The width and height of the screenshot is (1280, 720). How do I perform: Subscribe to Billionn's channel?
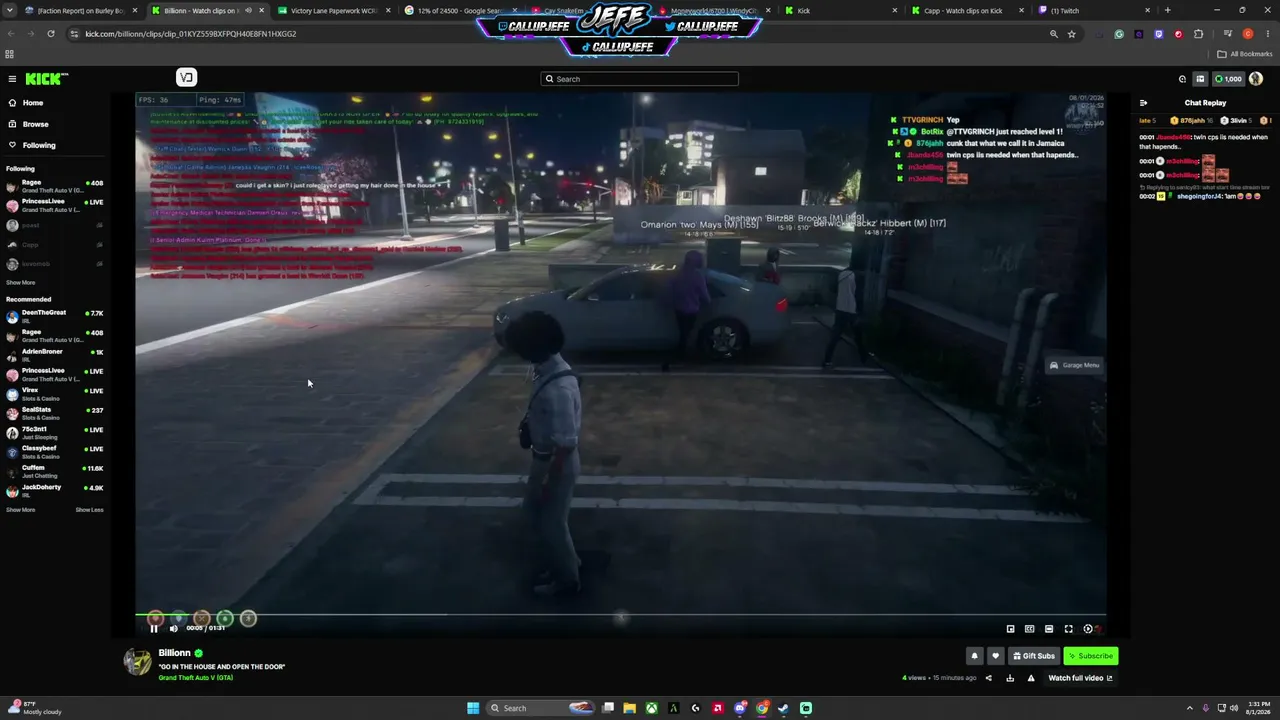click(1090, 656)
